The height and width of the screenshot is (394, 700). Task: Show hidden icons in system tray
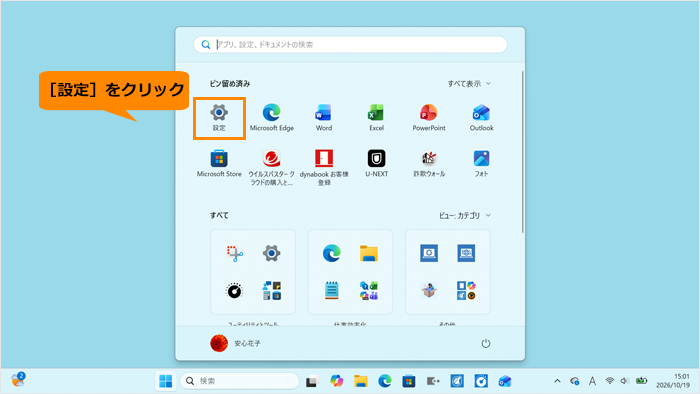(x=557, y=381)
